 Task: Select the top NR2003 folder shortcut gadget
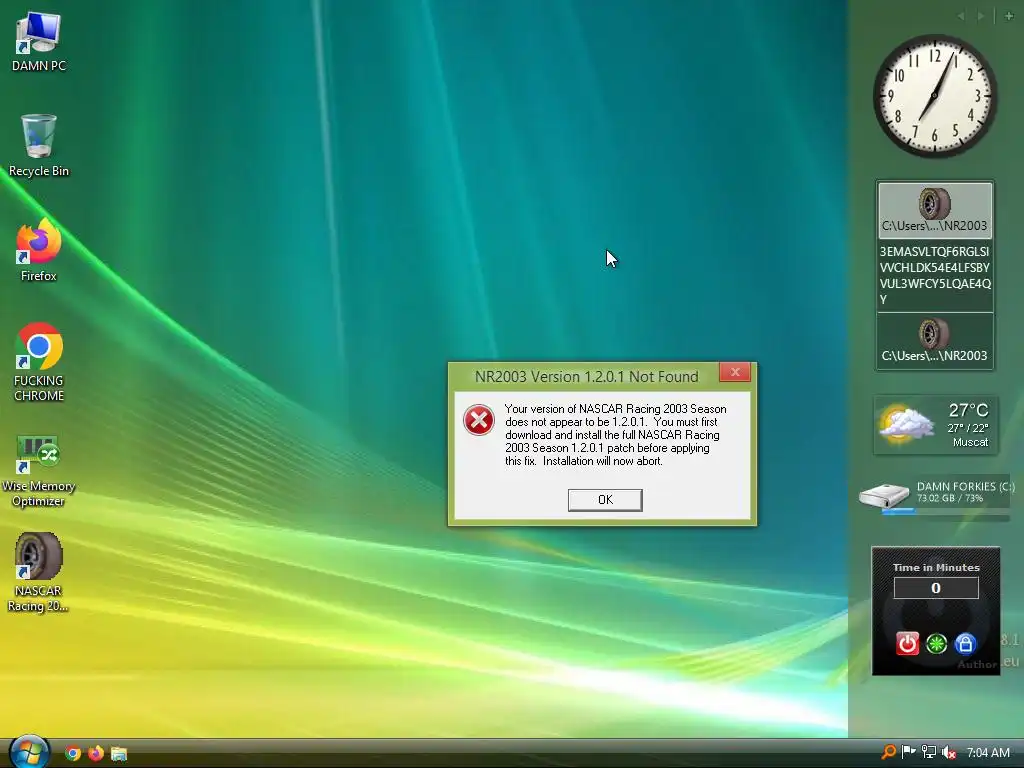coord(935,210)
